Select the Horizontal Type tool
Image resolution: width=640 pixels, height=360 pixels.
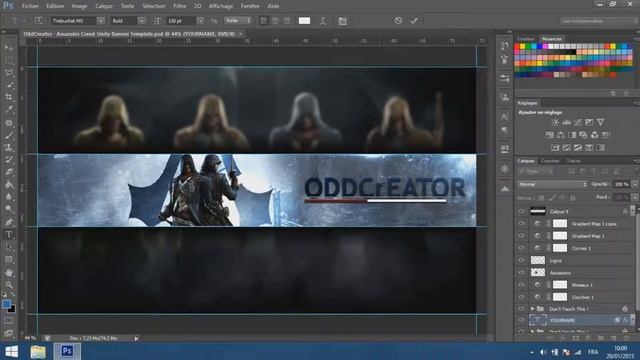tap(9, 235)
